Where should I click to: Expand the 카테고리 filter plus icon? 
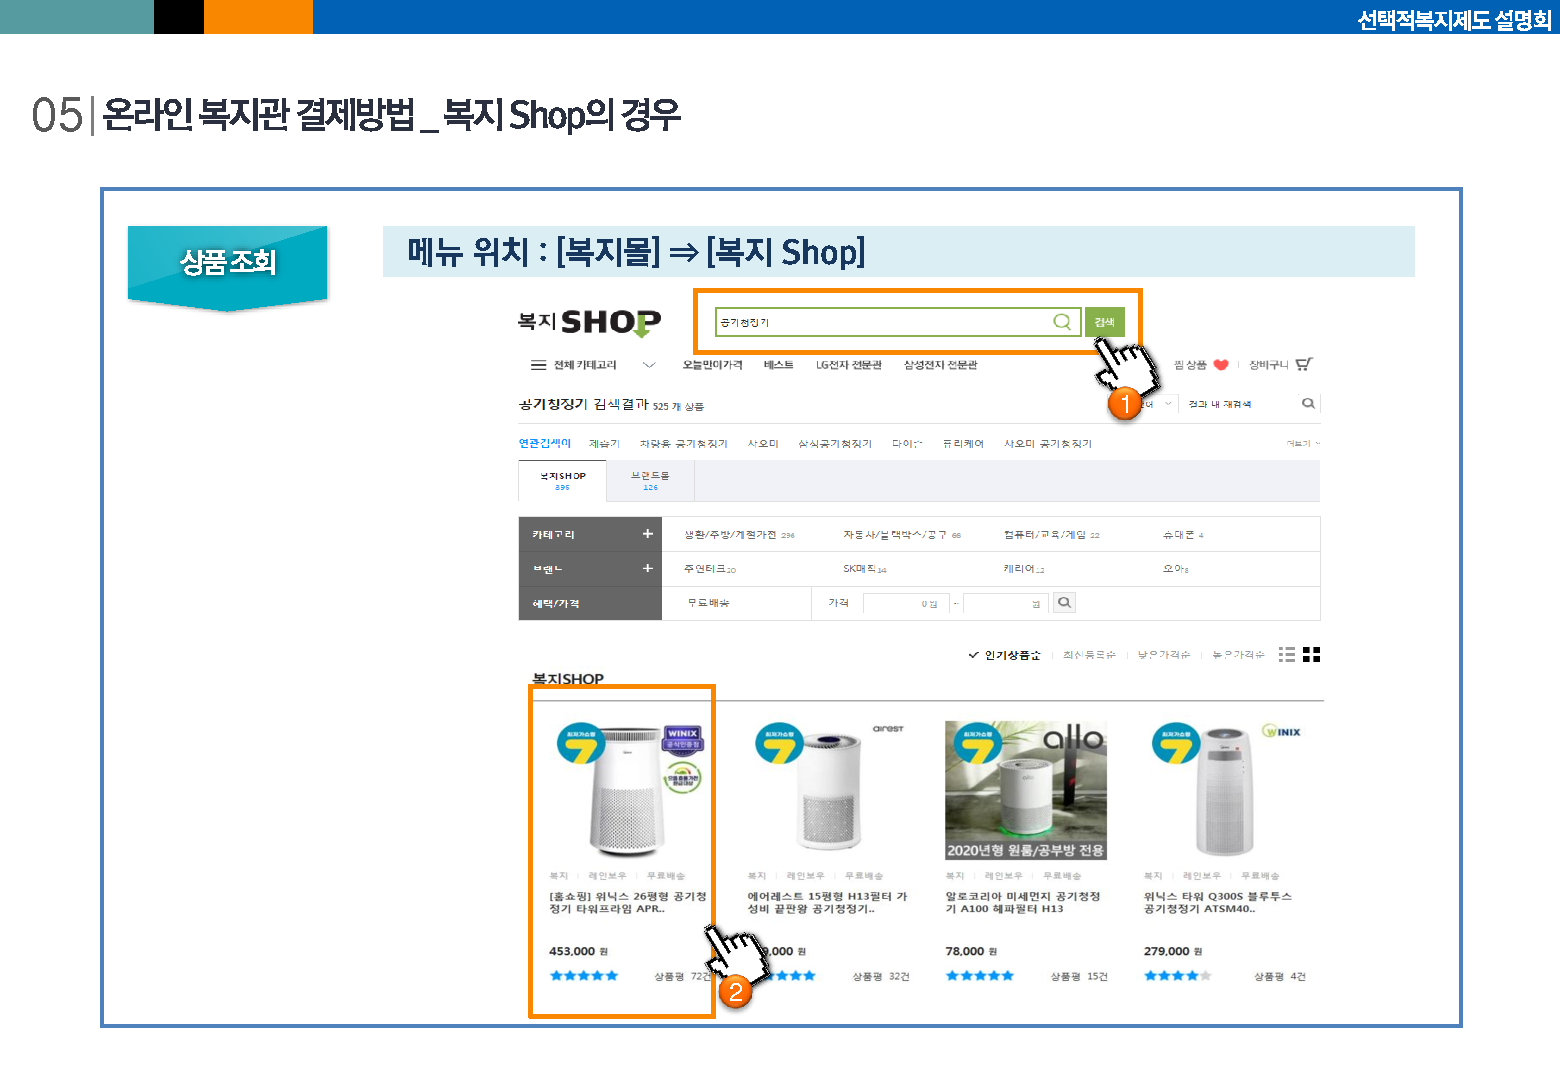point(648,534)
